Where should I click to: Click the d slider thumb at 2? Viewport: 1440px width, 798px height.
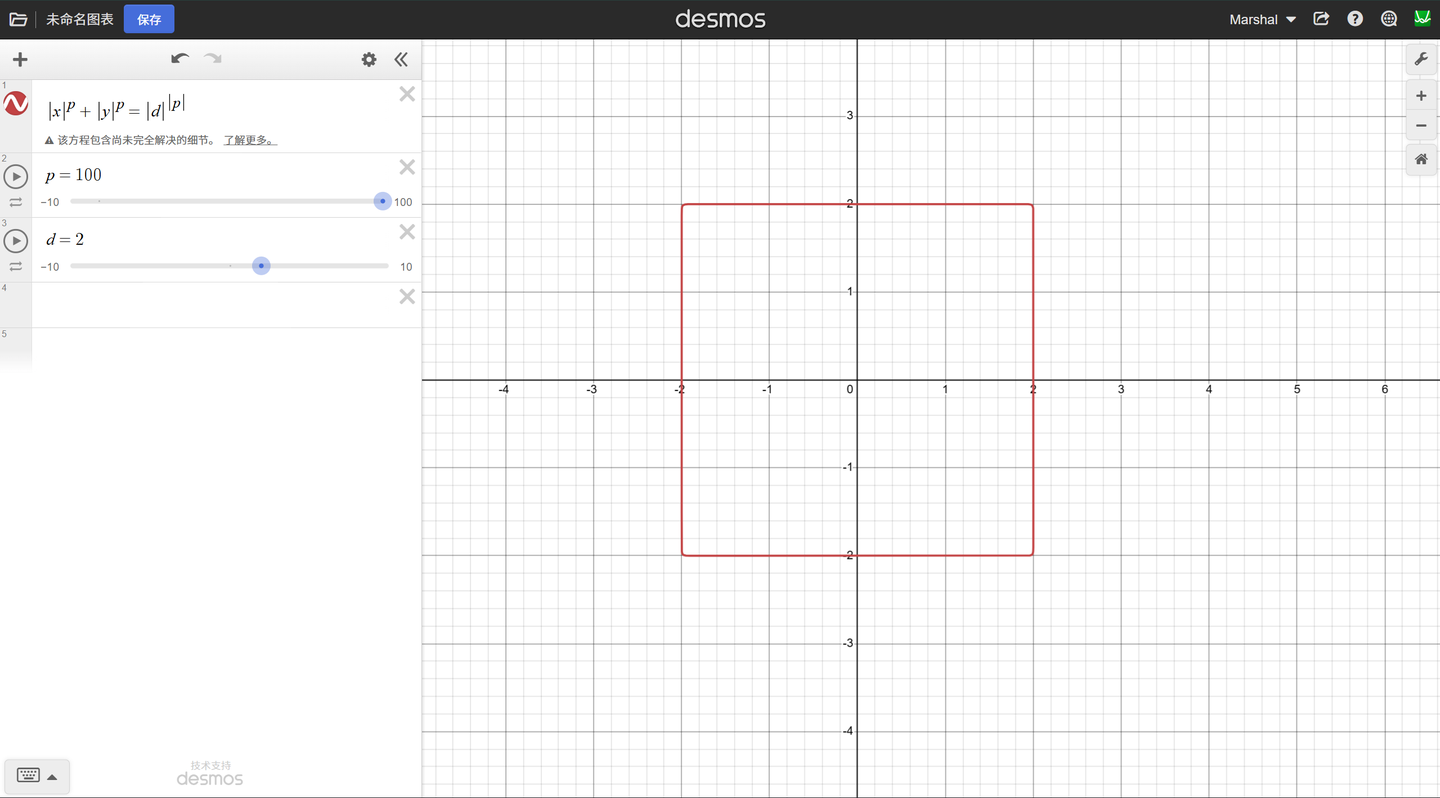tap(261, 266)
